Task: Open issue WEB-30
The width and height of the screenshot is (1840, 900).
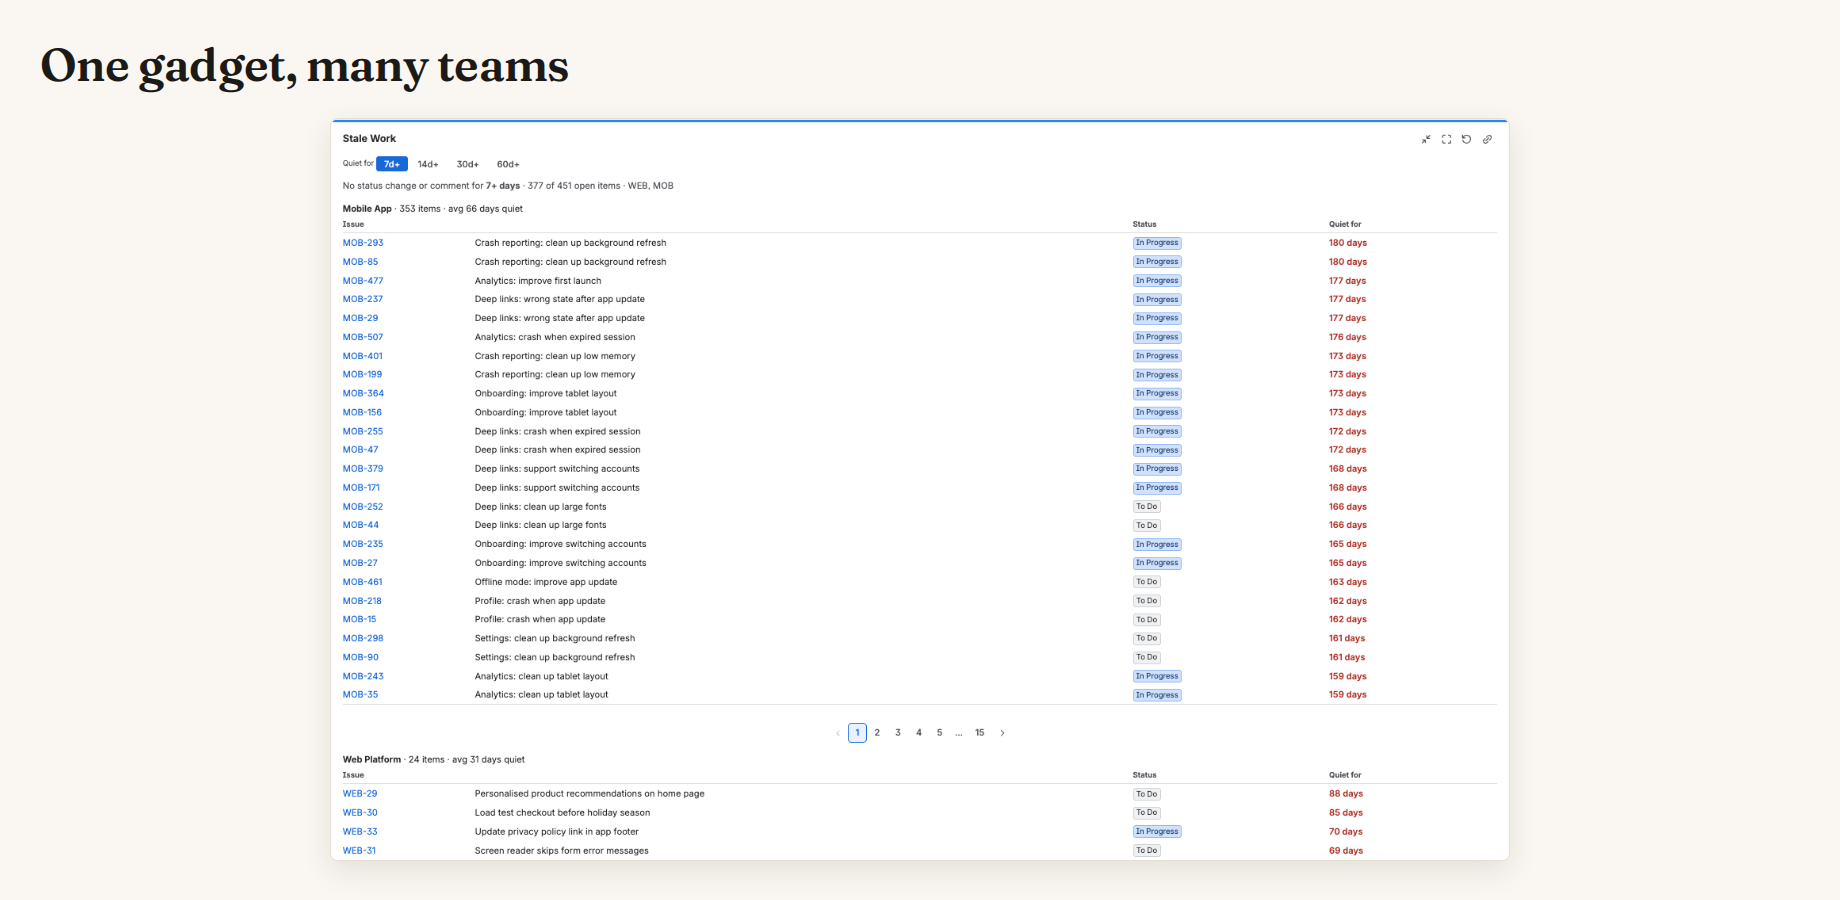Action: 360,813
